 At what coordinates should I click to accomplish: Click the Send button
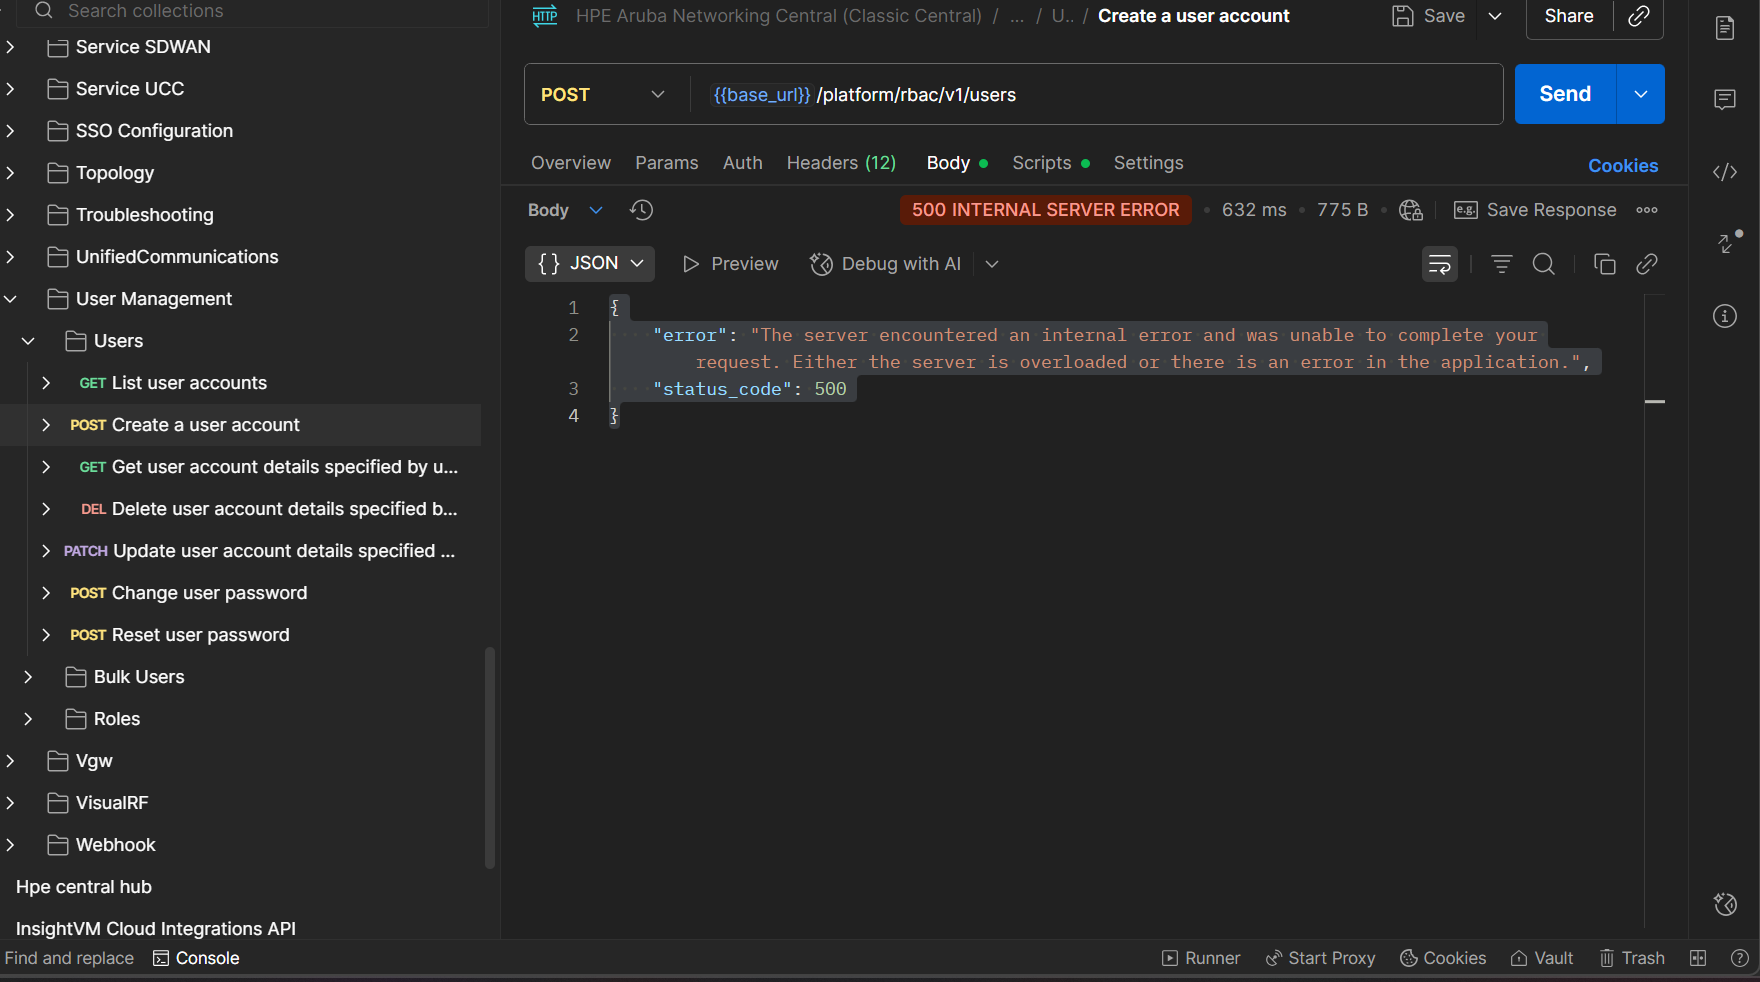click(x=1564, y=94)
